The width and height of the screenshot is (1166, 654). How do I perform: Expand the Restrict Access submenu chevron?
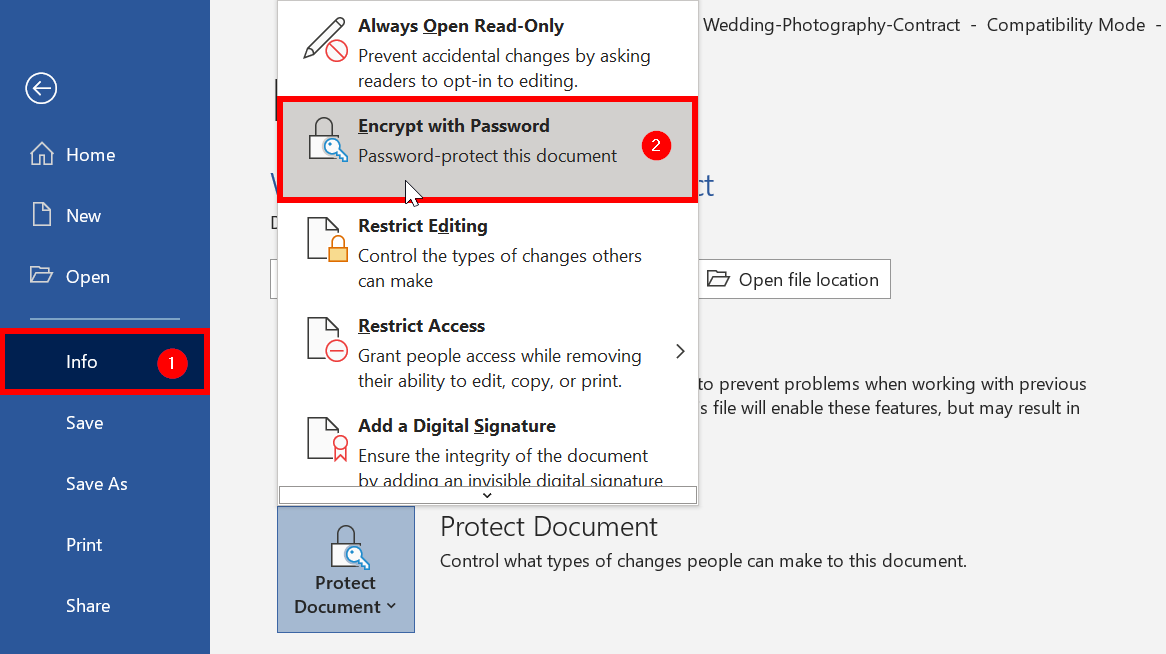(680, 351)
